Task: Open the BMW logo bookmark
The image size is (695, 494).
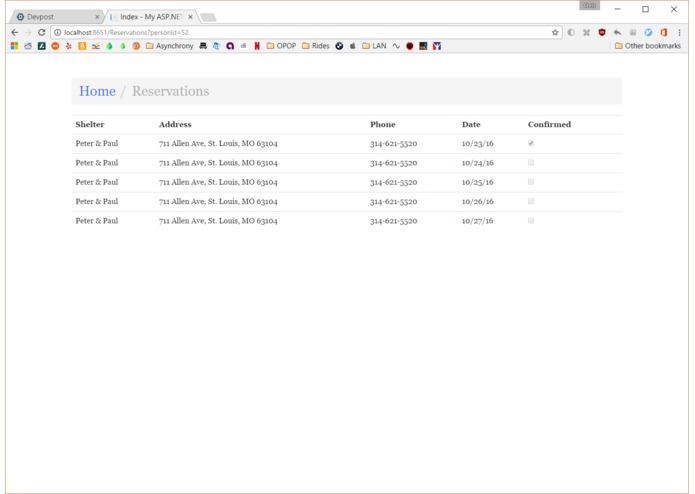Action: 339,46
